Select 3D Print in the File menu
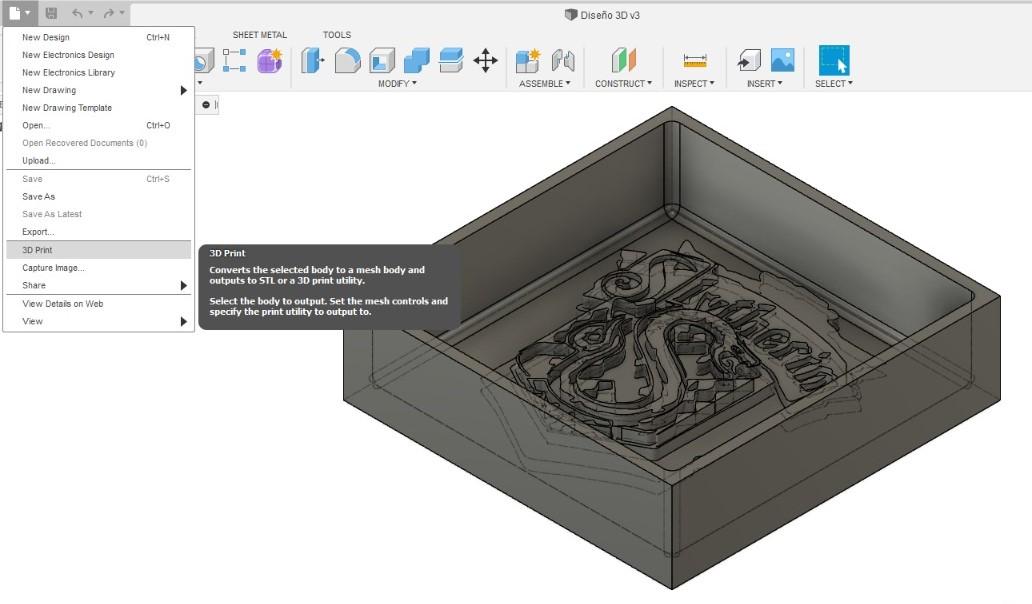Image resolution: width=1032 pixels, height=604 pixels. pos(99,250)
